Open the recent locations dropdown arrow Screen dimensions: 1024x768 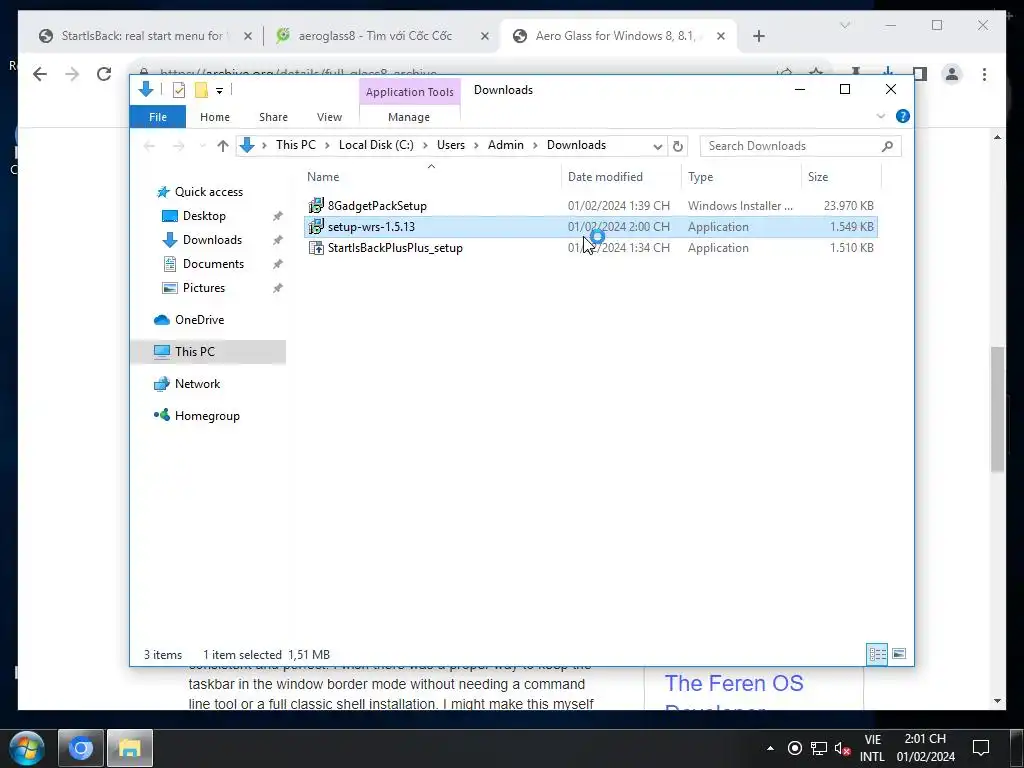pyautogui.click(x=202, y=146)
